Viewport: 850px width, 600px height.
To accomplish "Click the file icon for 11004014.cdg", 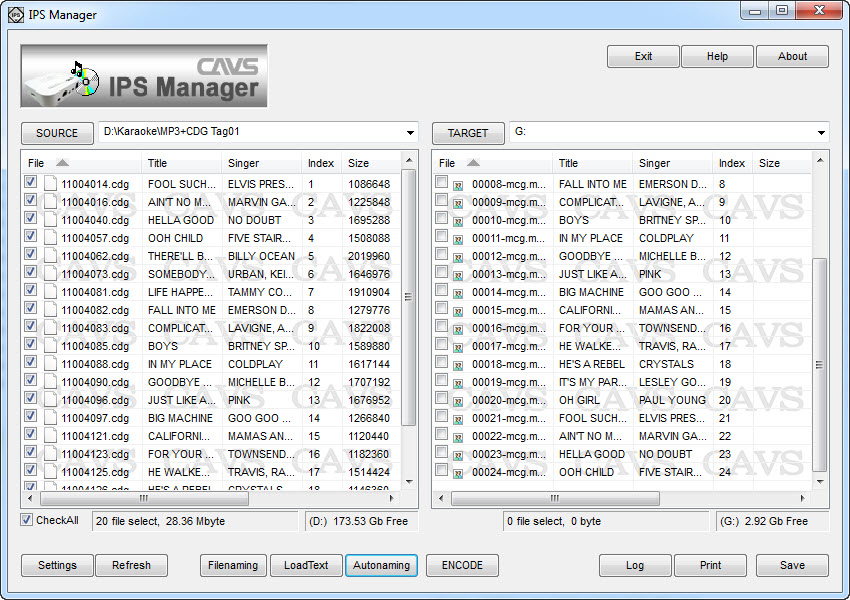I will [x=50, y=184].
